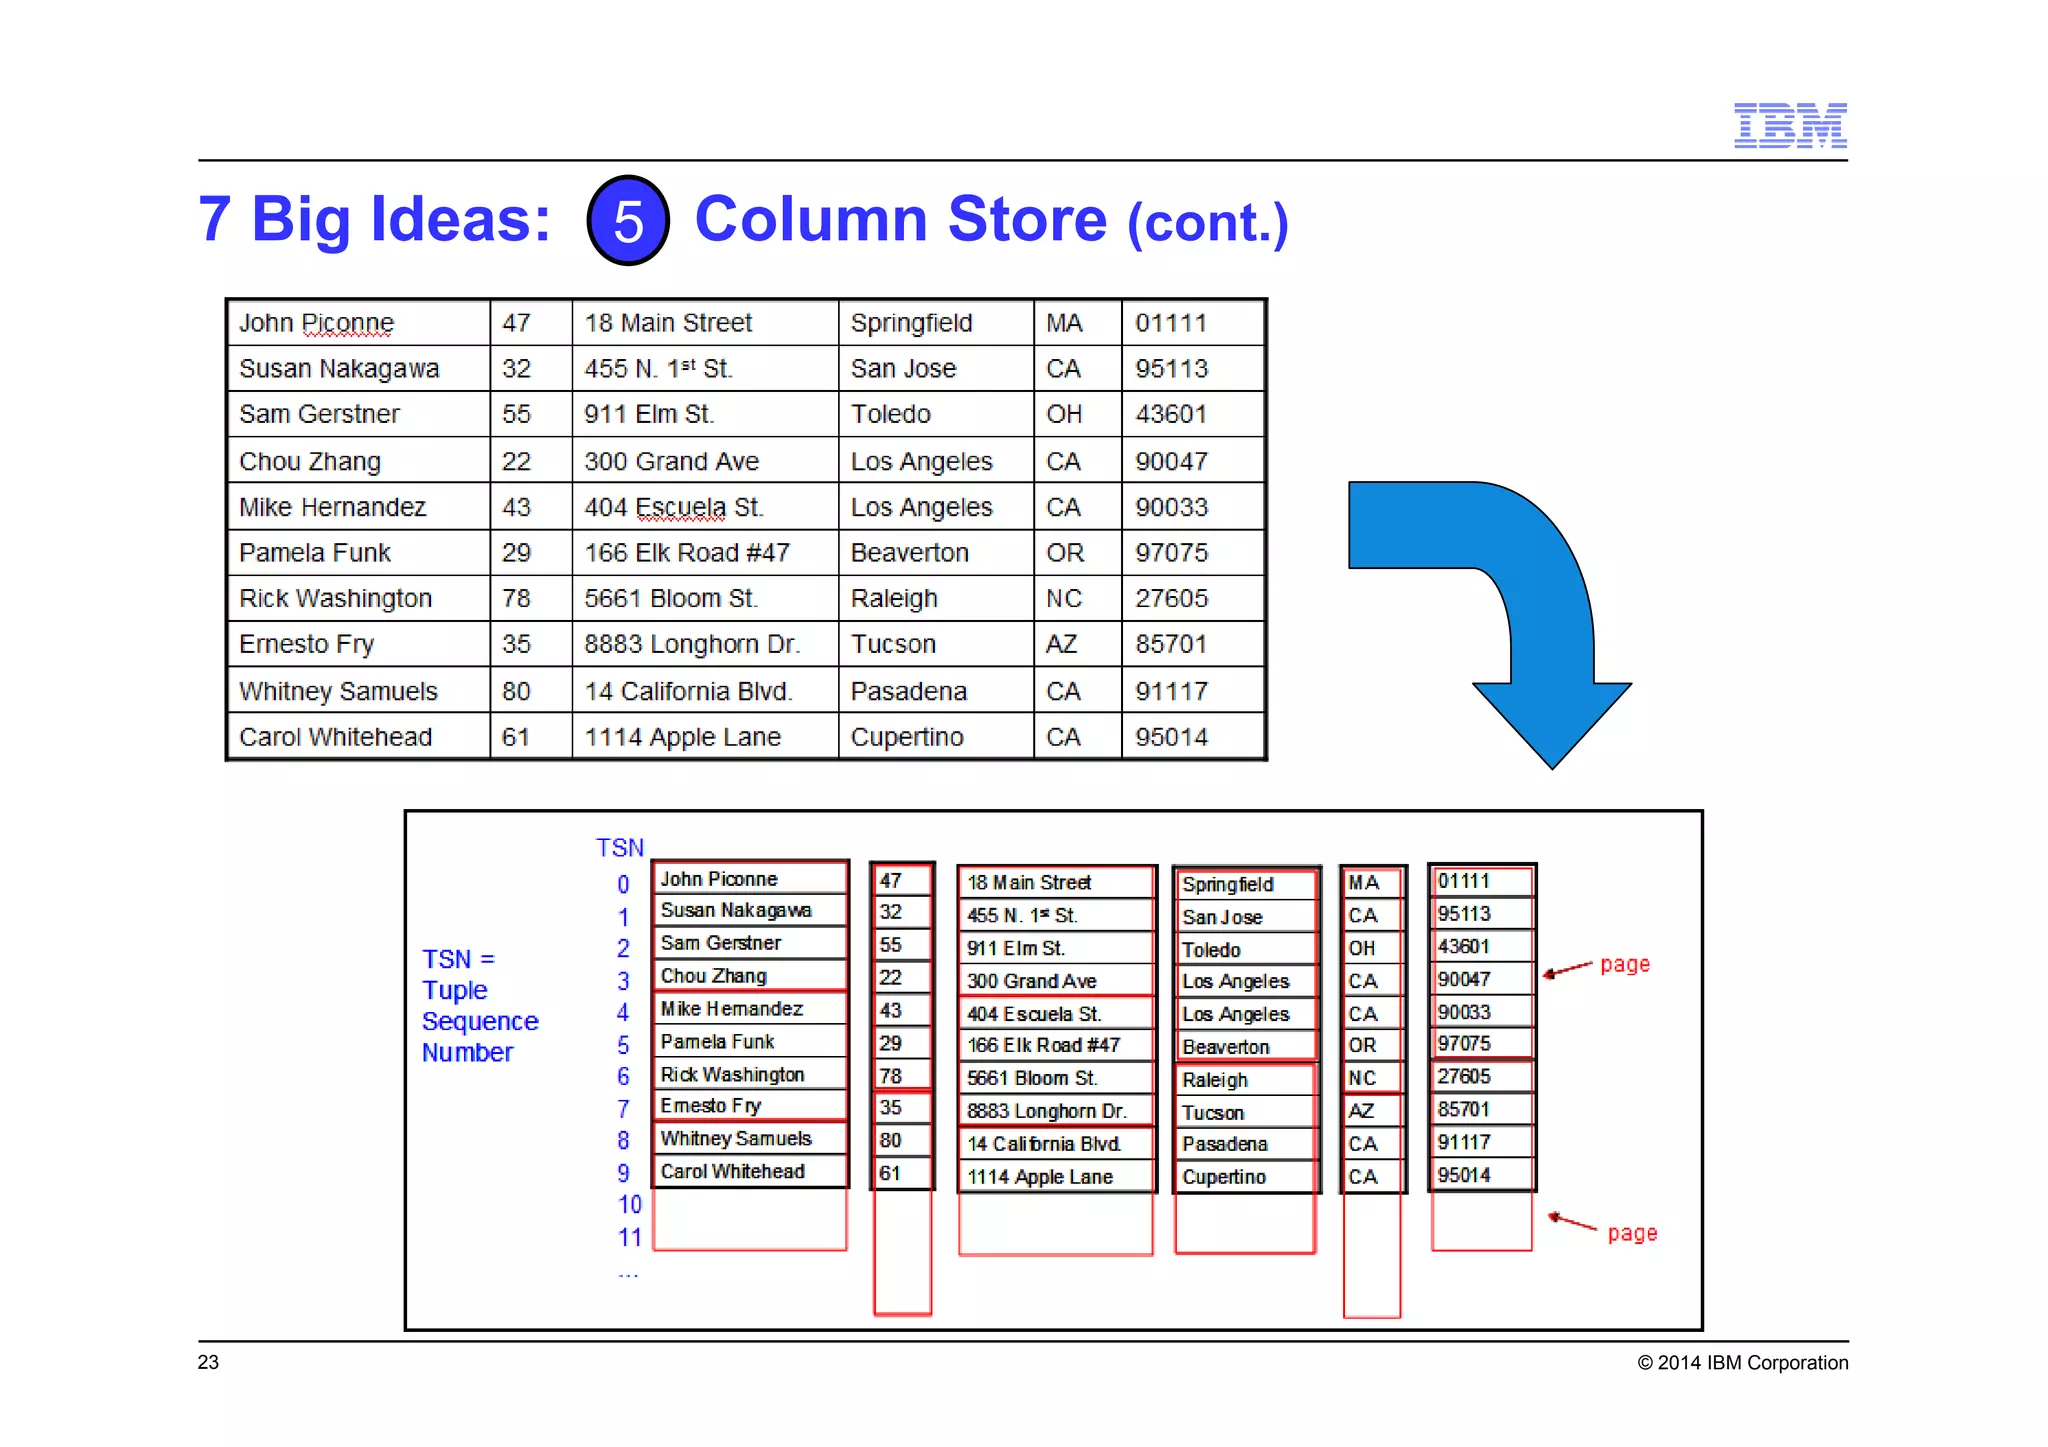This screenshot has width=2048, height=1447.
Task: Click '5661 Bloom St.' in the upper table
Action: (671, 598)
